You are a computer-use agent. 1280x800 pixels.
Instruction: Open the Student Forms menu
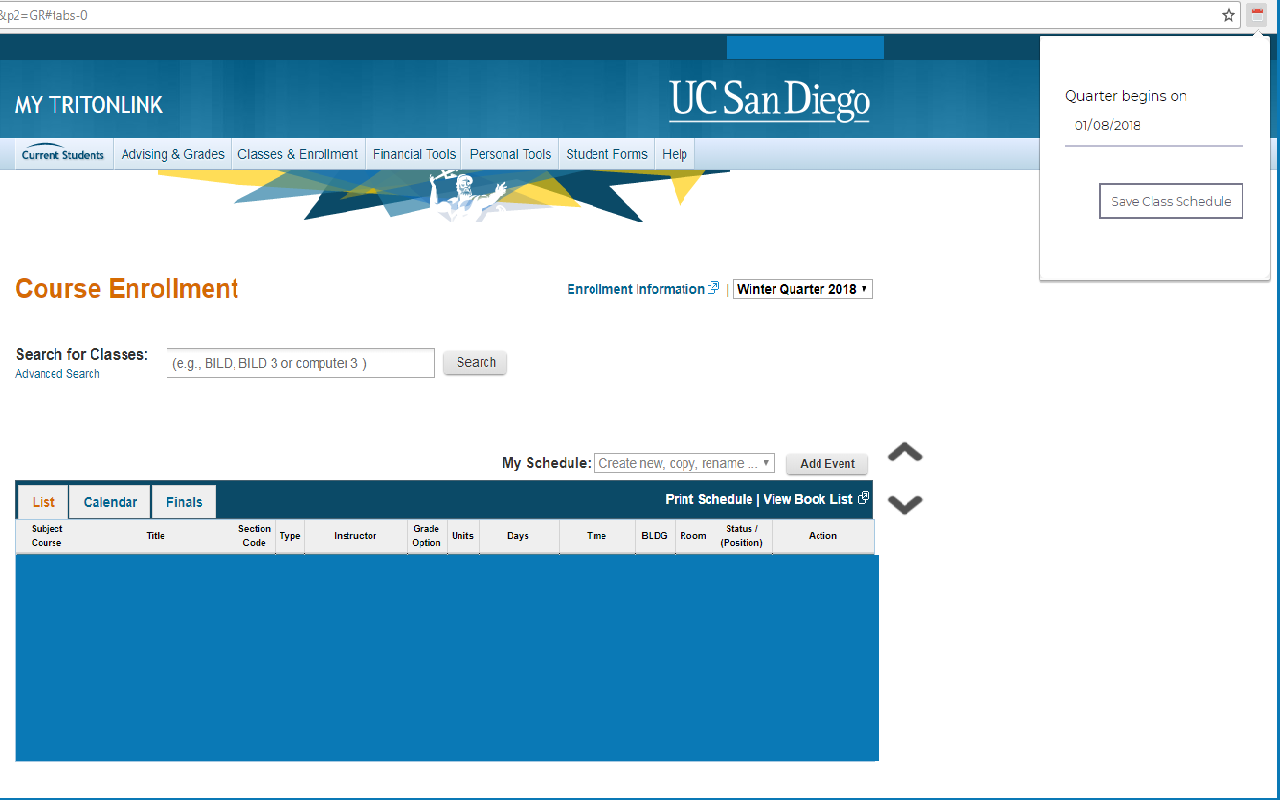[606, 153]
